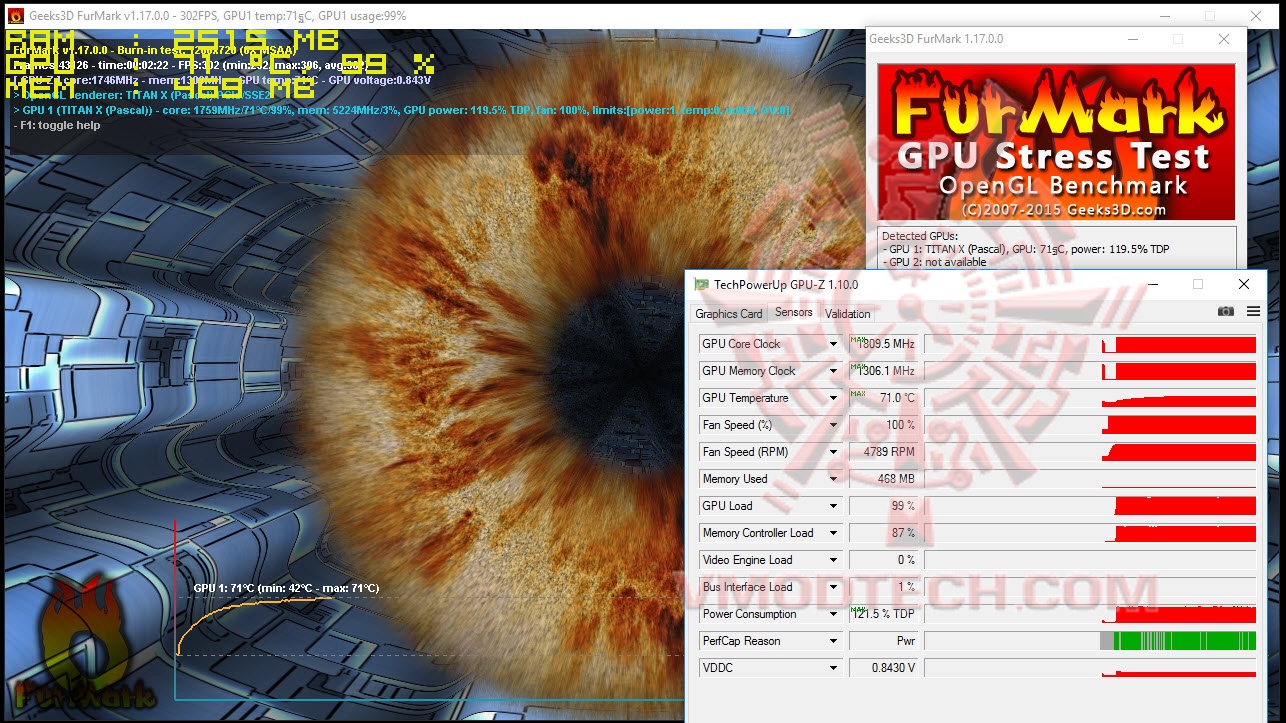Click the '0.8430 V' VDDC value
The height and width of the screenshot is (723, 1286).
pos(883,668)
